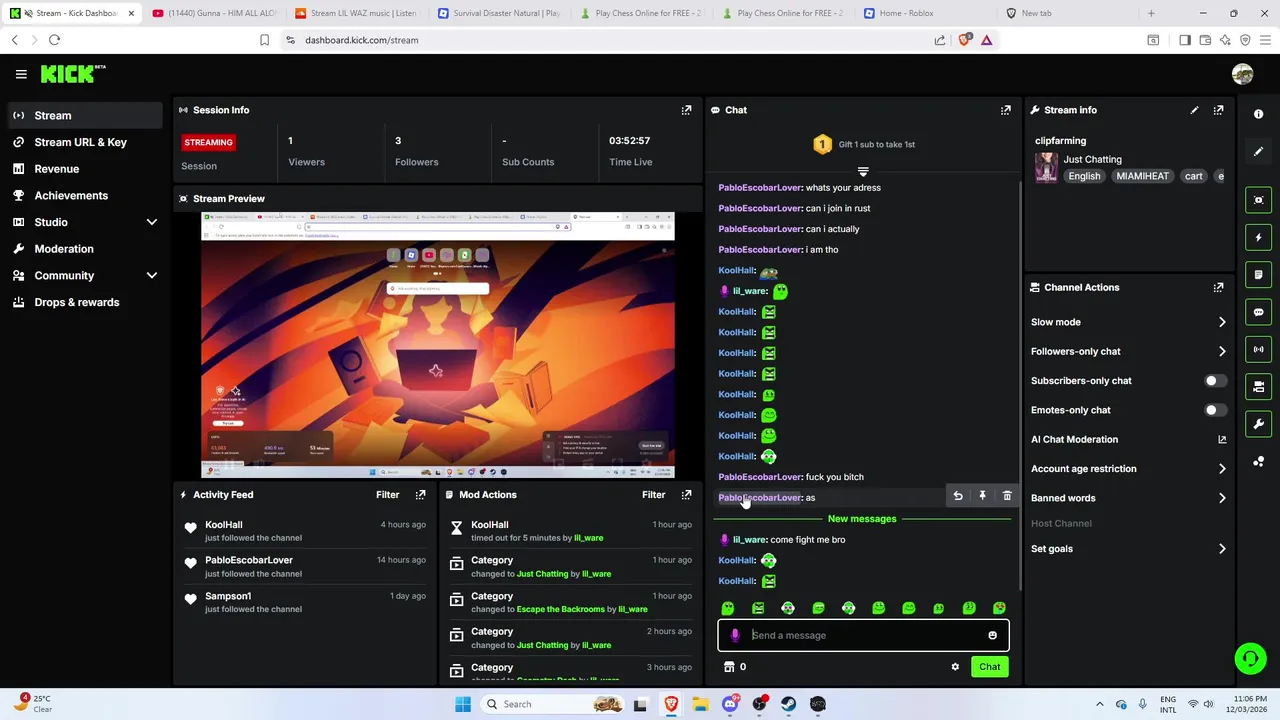Screen dimensions: 1280x720
Task: Open AI Chat Moderation external link
Action: point(1222,439)
